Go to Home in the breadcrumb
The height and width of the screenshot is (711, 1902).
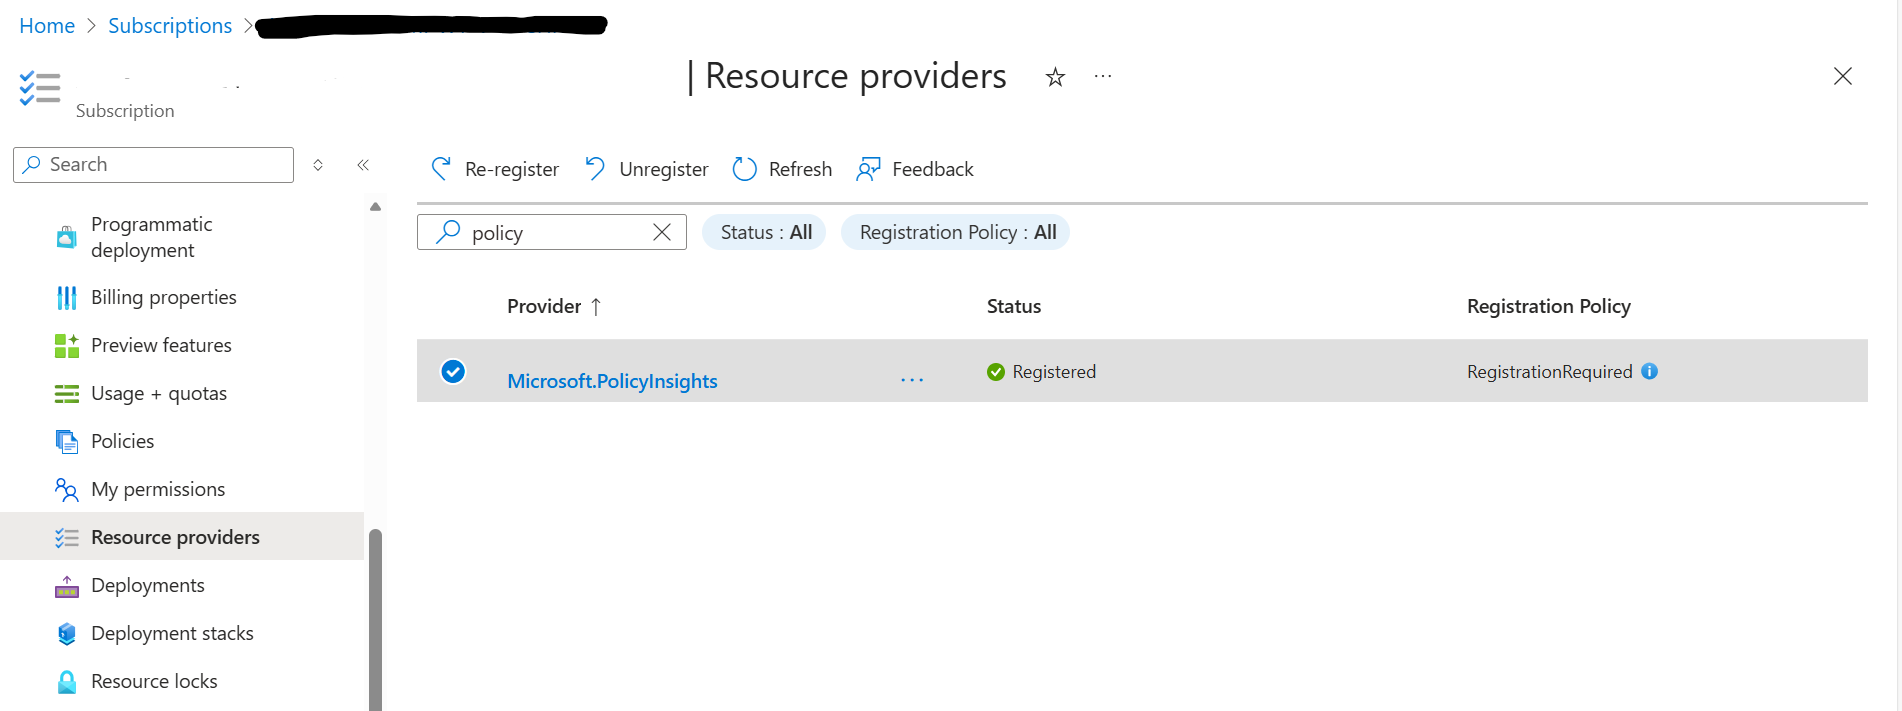[x=47, y=25]
